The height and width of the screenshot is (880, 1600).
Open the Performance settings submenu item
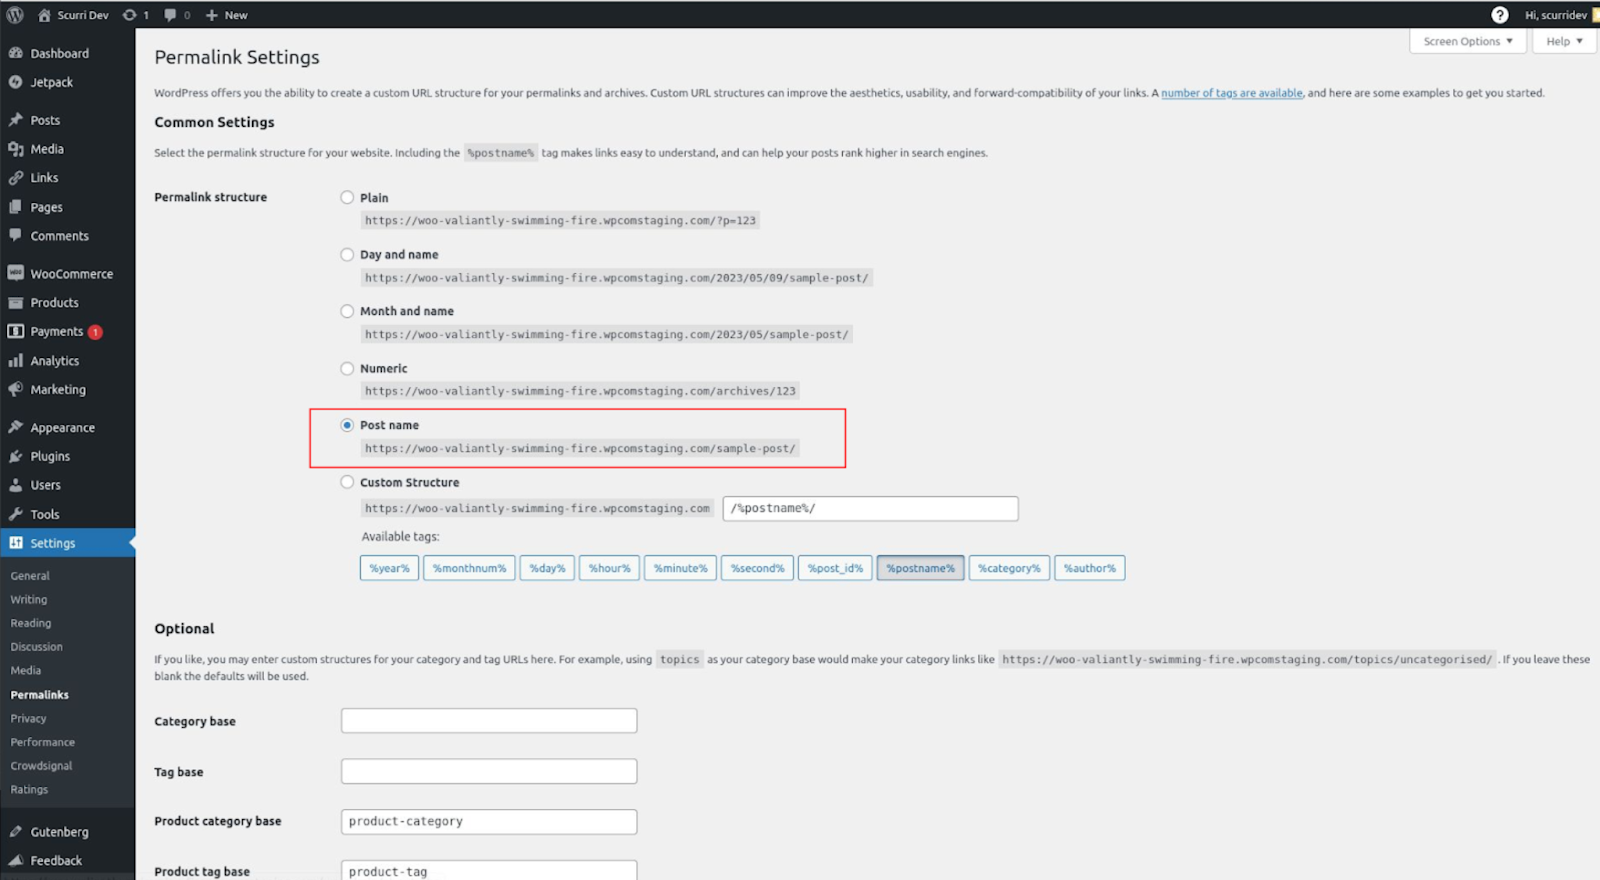pos(43,742)
